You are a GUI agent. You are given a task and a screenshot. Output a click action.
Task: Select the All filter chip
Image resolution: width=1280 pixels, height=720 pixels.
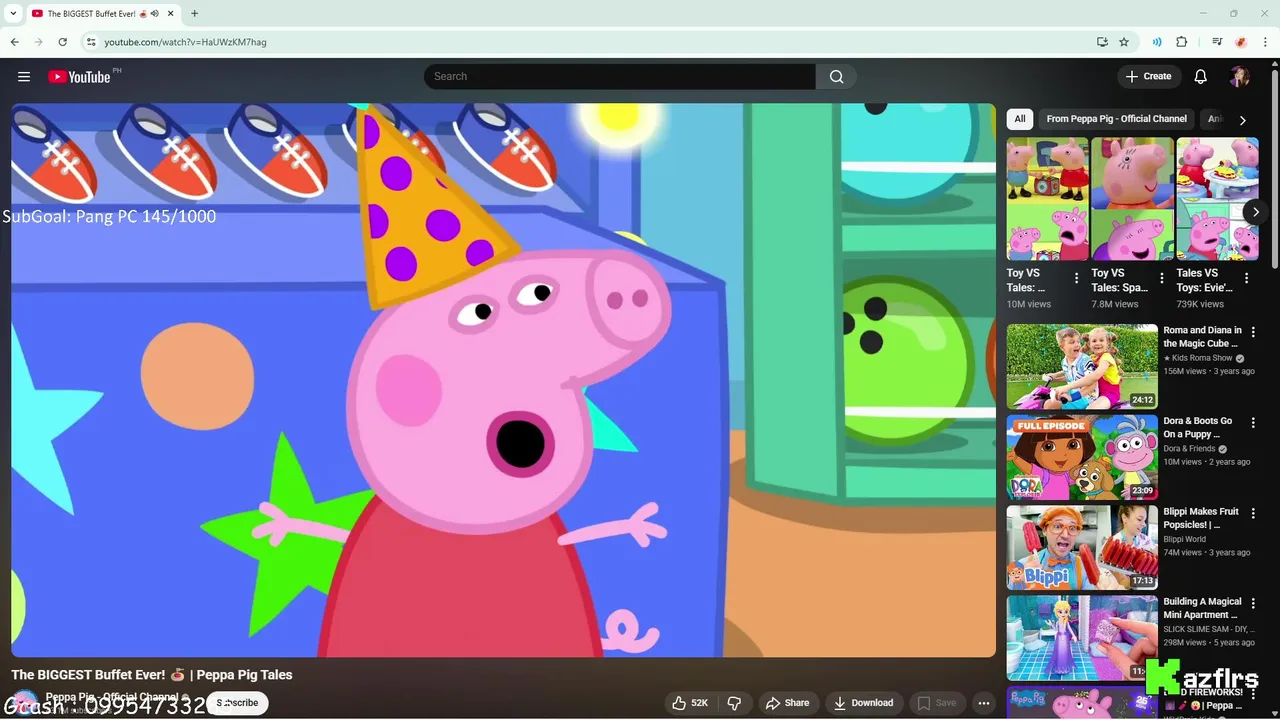[x=1019, y=119]
